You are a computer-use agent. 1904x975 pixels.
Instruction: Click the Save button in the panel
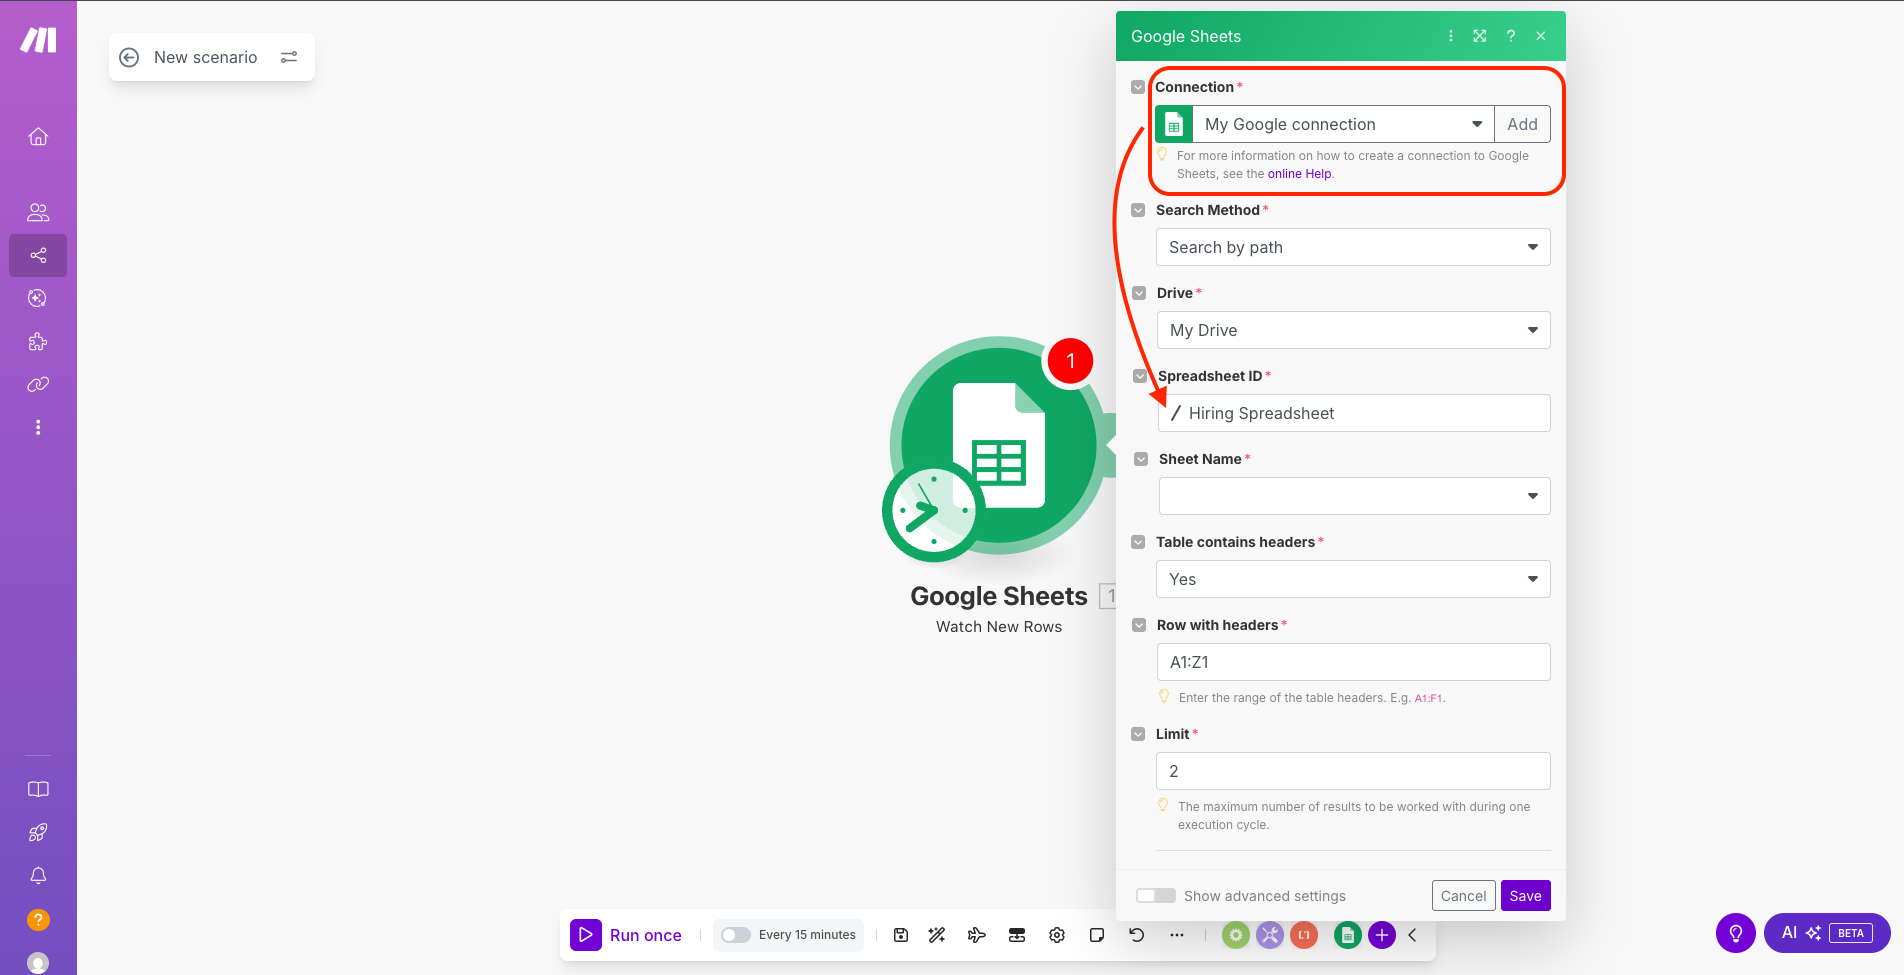(x=1525, y=895)
